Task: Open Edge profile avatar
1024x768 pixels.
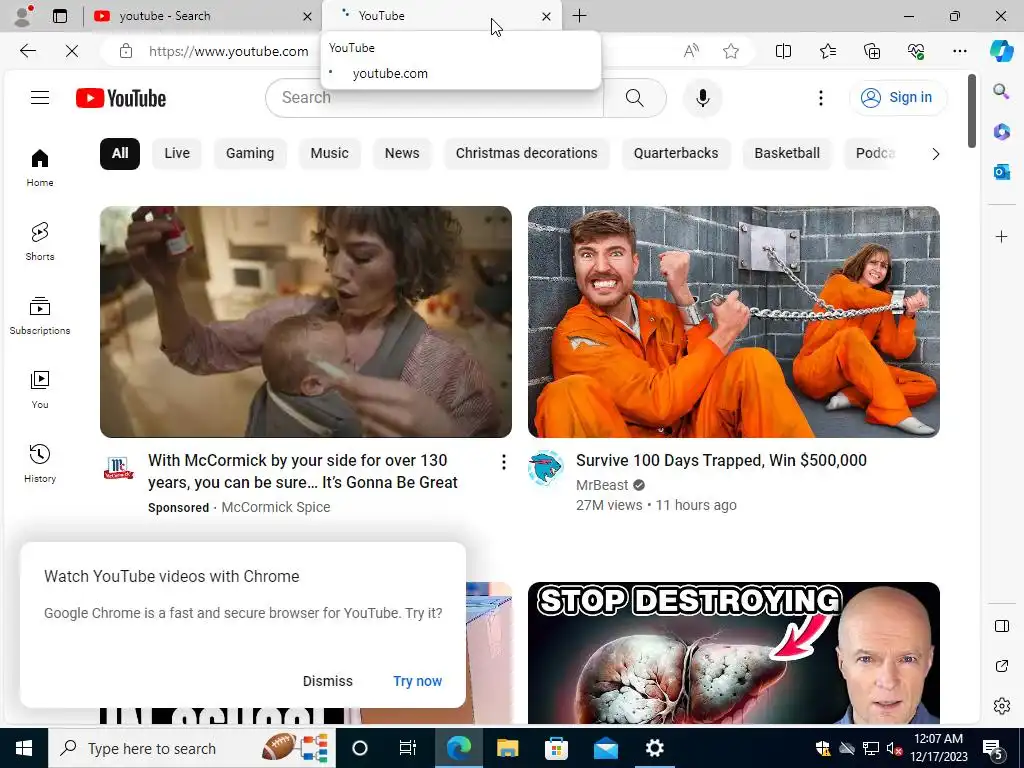Action: (23, 16)
